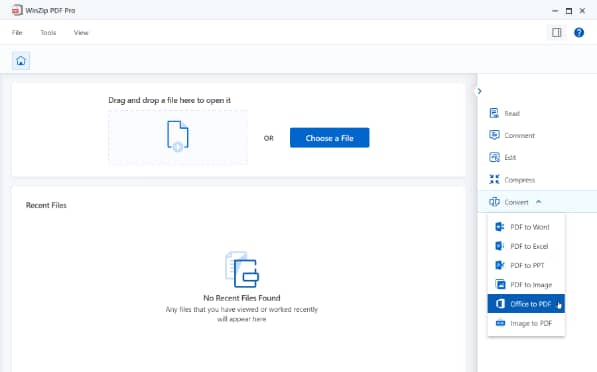Click the 'Convert' sidebar label

516,202
